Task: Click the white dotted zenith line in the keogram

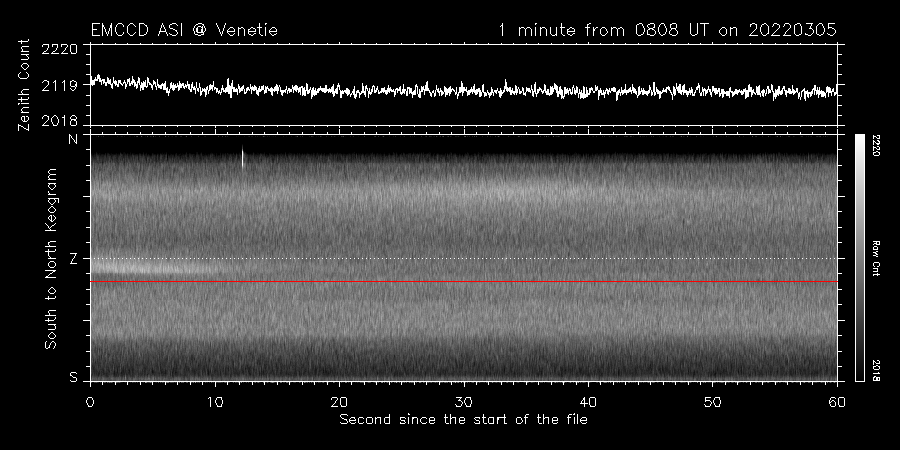Action: 464,258
